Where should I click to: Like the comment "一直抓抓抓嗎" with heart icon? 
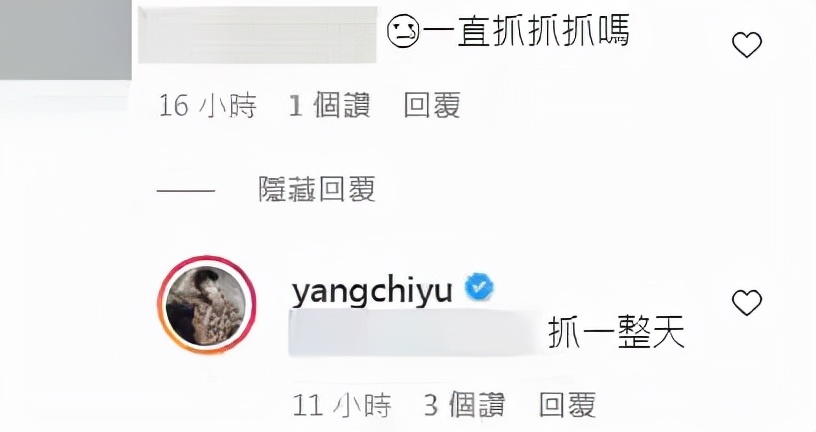tap(747, 45)
